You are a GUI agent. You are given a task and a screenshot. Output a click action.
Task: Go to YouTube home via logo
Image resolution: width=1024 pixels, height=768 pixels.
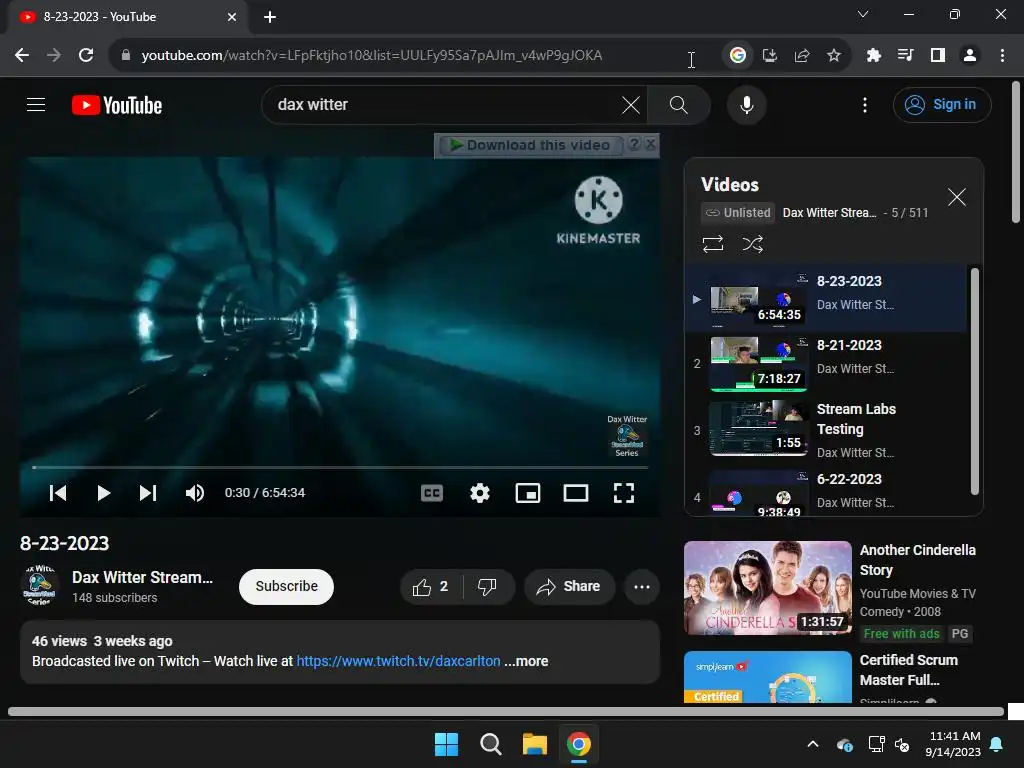pyautogui.click(x=117, y=105)
